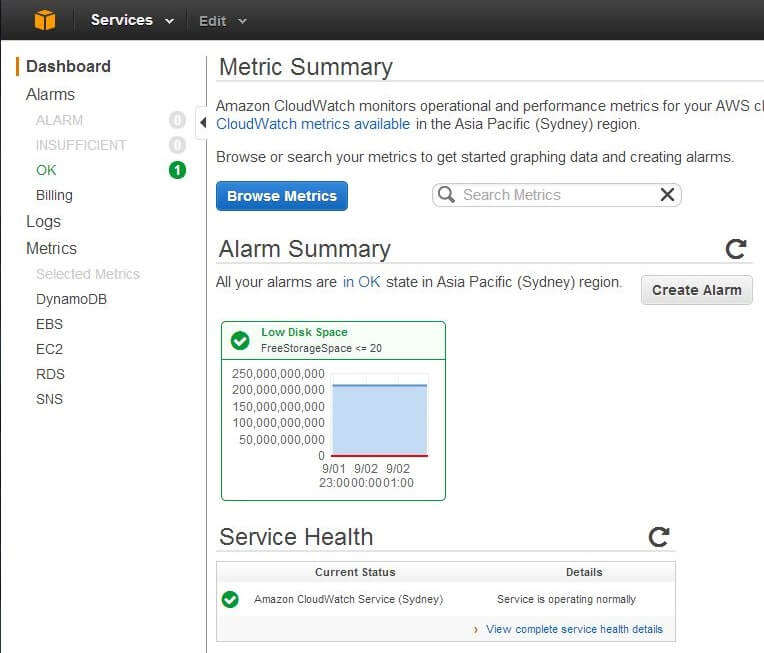This screenshot has height=653, width=764.
Task: View complete service health details
Action: coord(574,629)
